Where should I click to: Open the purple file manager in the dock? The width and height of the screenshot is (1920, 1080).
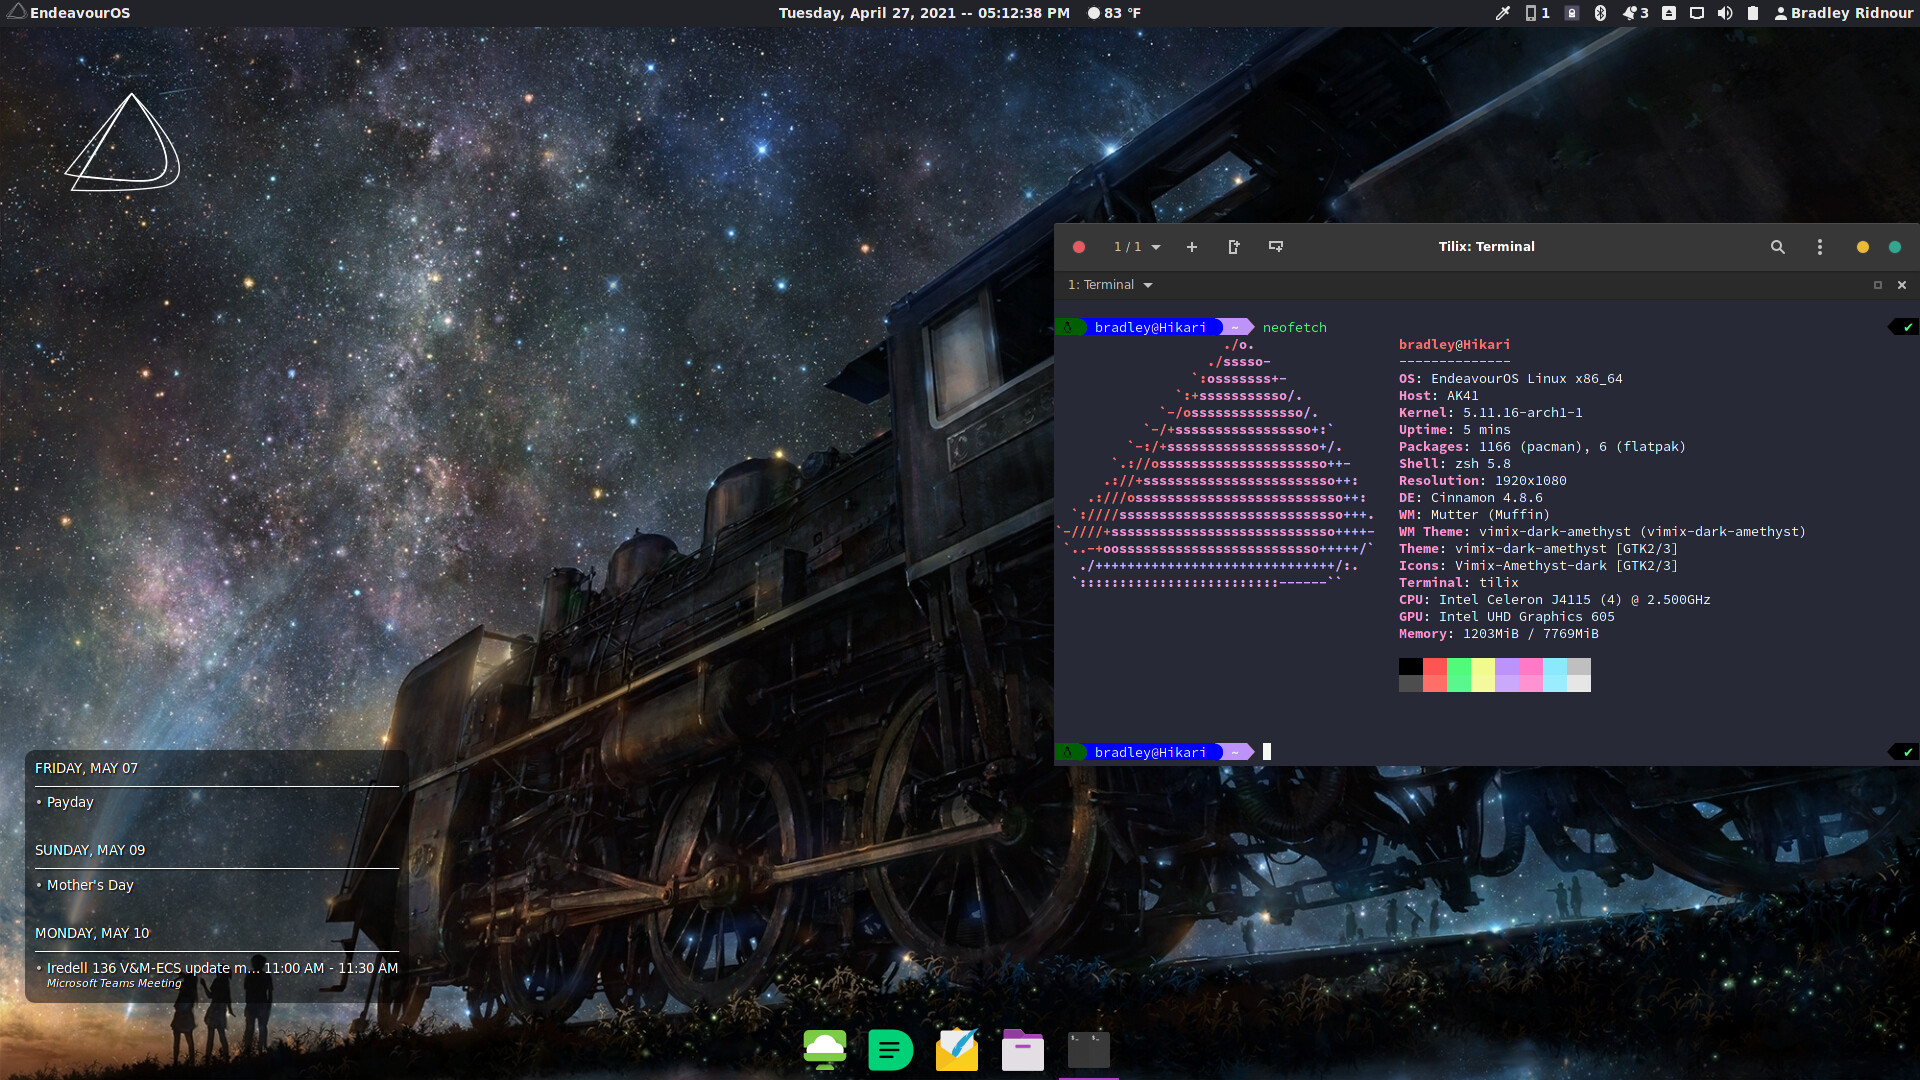coord(1023,1050)
